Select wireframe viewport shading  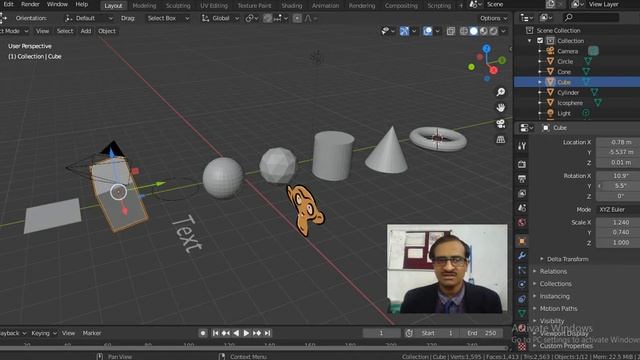click(x=464, y=31)
